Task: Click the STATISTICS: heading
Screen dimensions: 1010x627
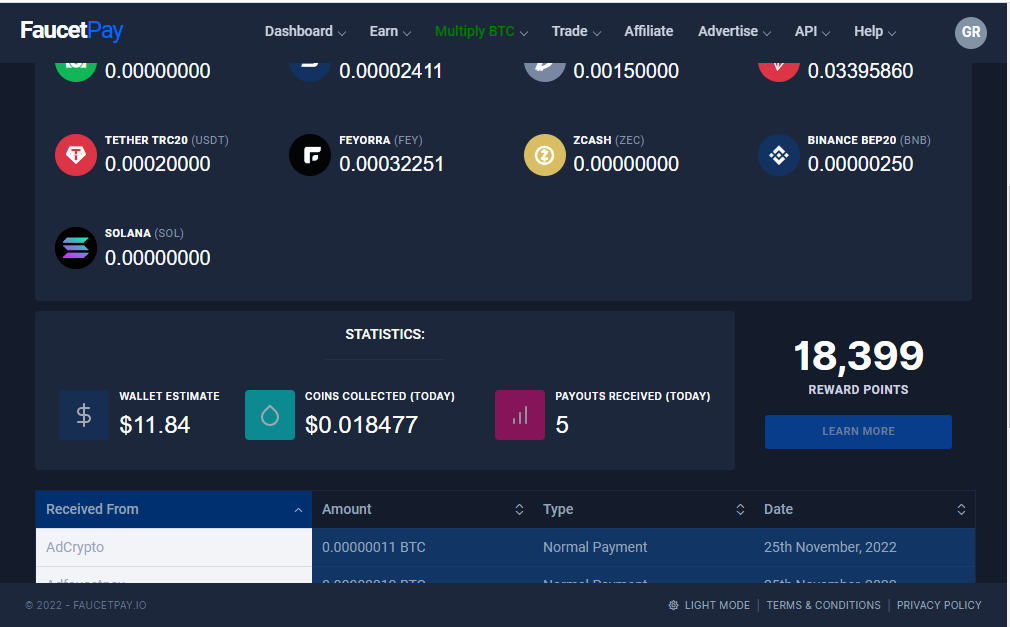Action: pyautogui.click(x=385, y=334)
